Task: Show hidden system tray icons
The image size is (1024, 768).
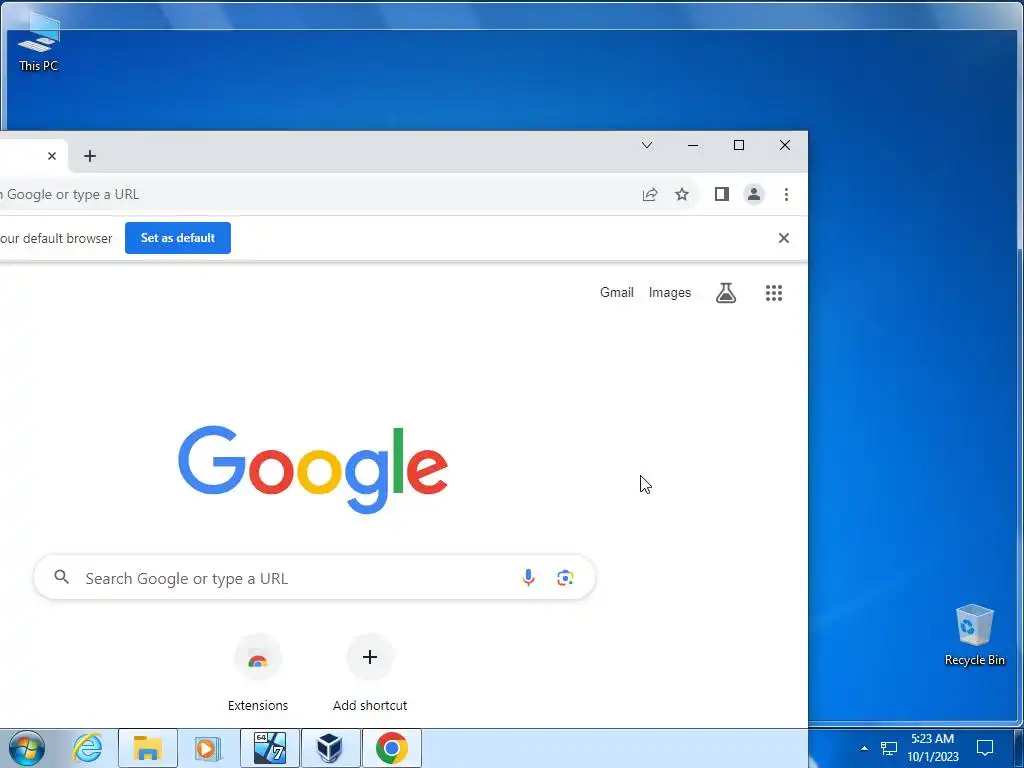Action: 864,748
